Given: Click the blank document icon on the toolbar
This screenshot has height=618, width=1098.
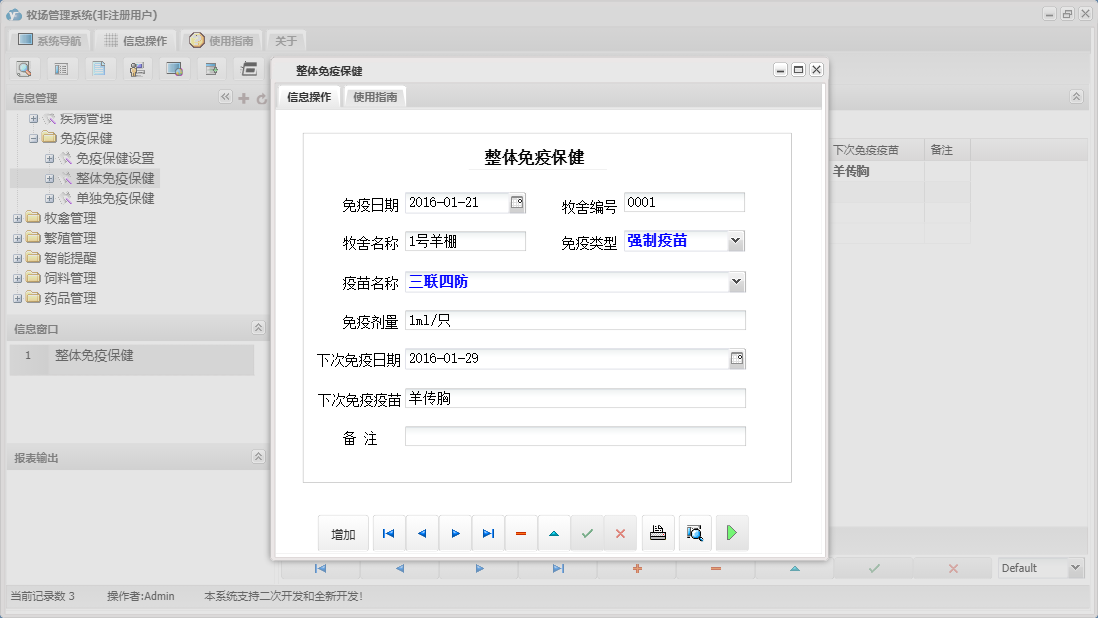Looking at the screenshot, I should (97, 68).
